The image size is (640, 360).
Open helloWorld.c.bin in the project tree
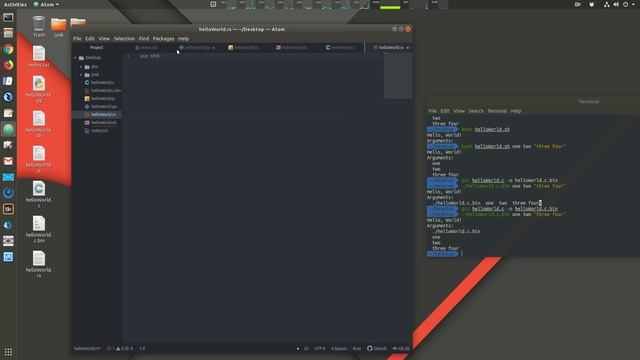click(102, 91)
